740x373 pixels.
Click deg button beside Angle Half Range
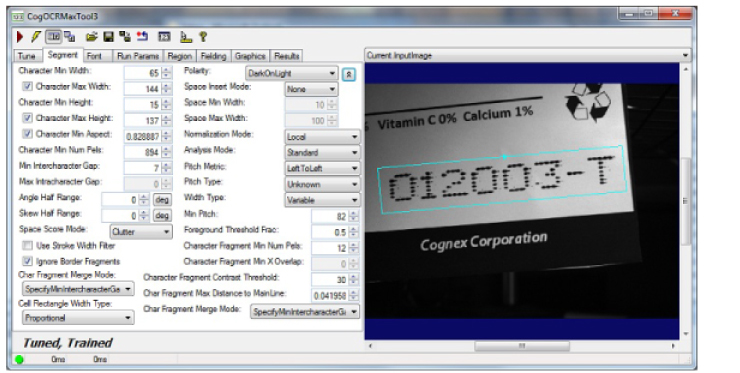coord(162,200)
